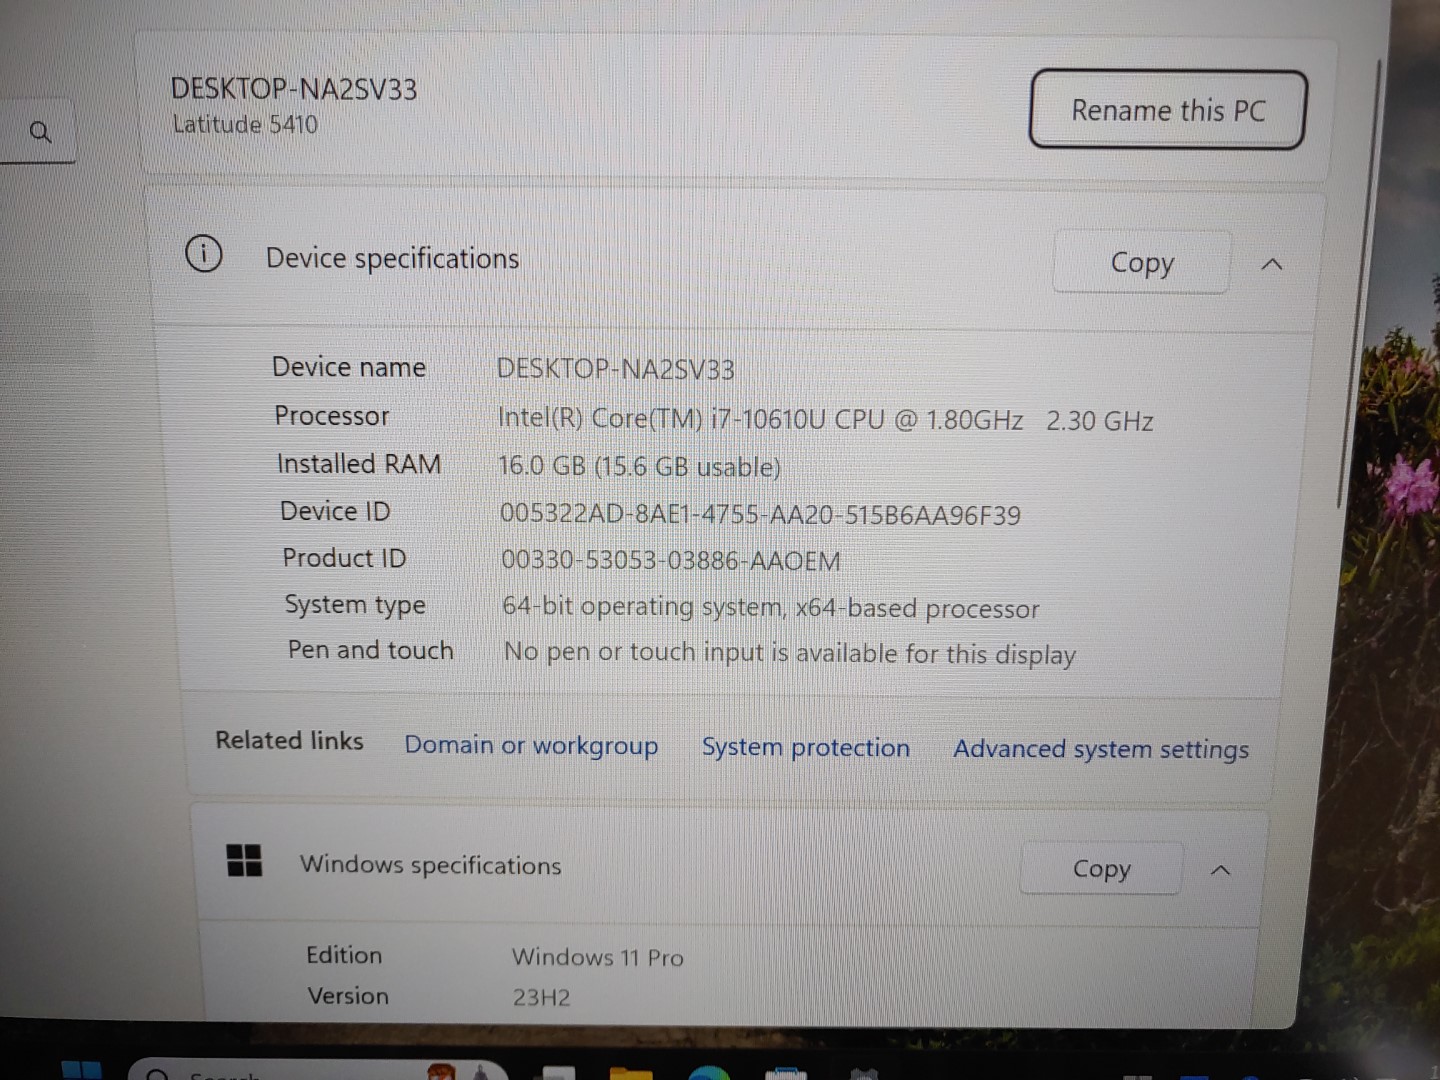Open System protection link
Image resolution: width=1440 pixels, height=1080 pixels.
point(806,748)
